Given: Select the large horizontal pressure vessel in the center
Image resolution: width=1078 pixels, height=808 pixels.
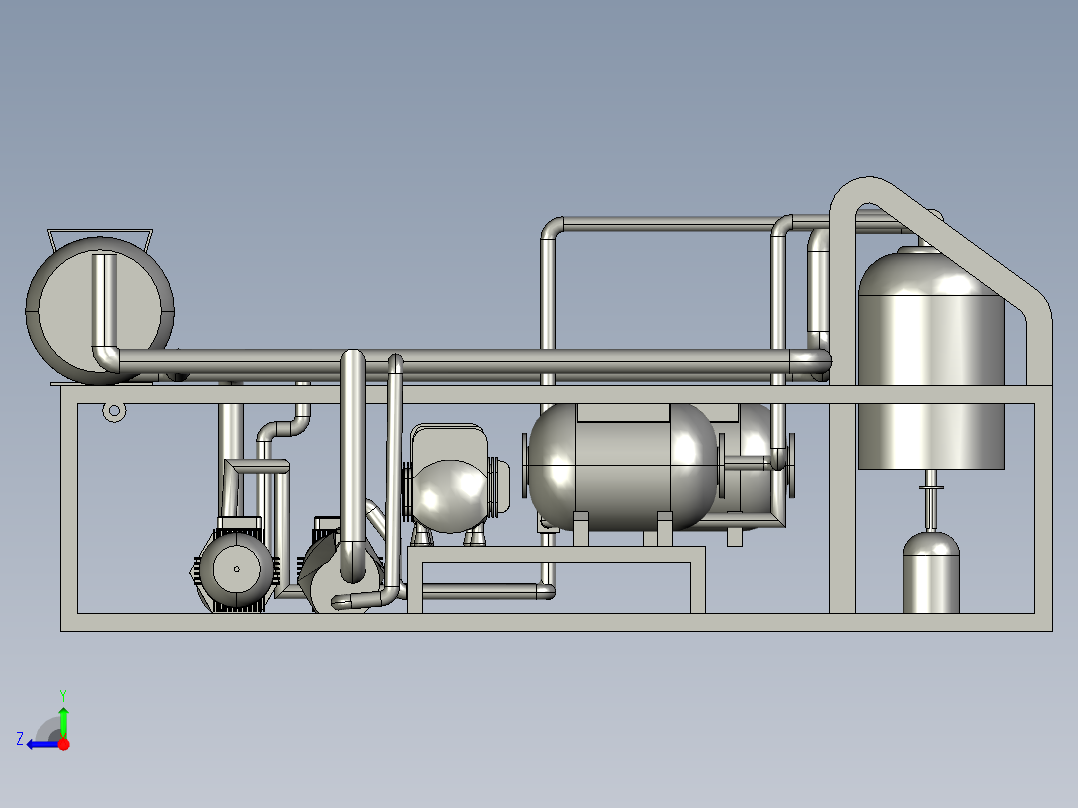Looking at the screenshot, I should click(x=622, y=467).
